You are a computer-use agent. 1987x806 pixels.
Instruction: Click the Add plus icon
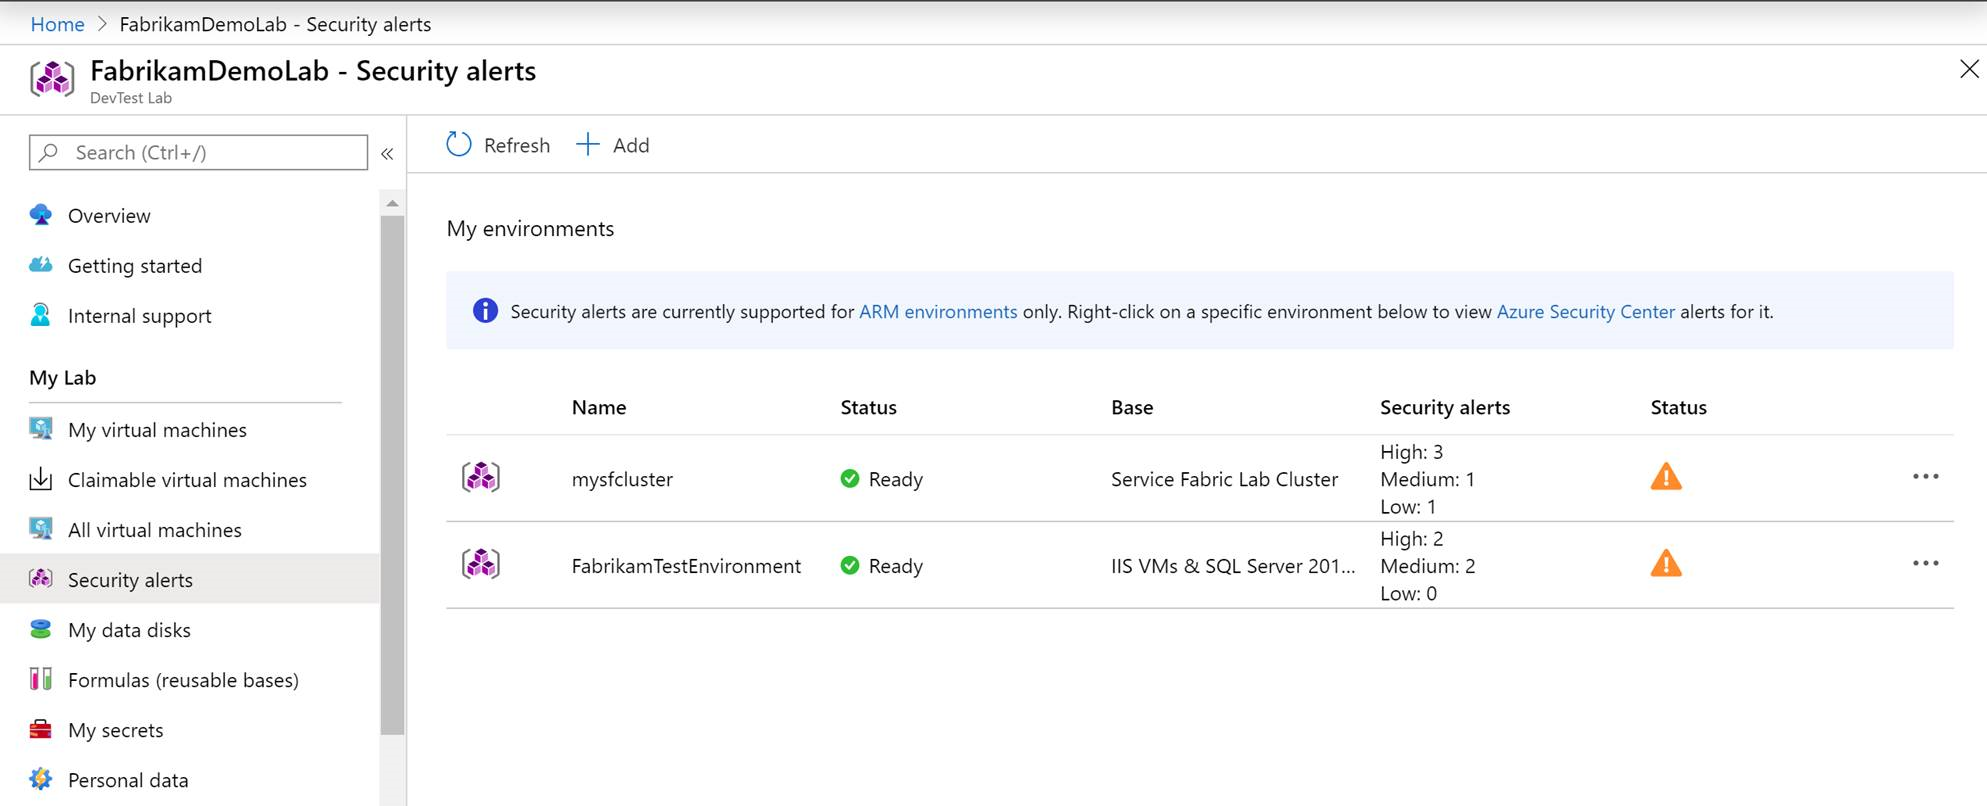click(x=588, y=145)
